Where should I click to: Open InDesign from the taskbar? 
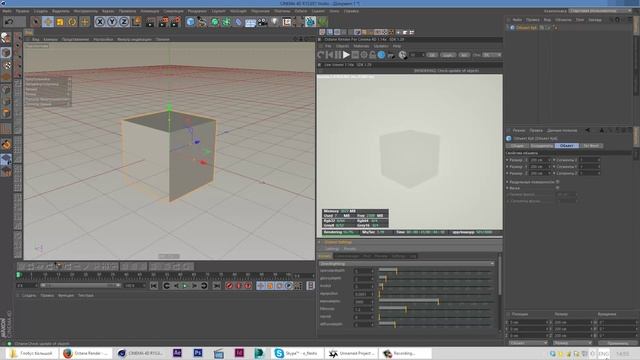pyautogui.click(x=239, y=353)
